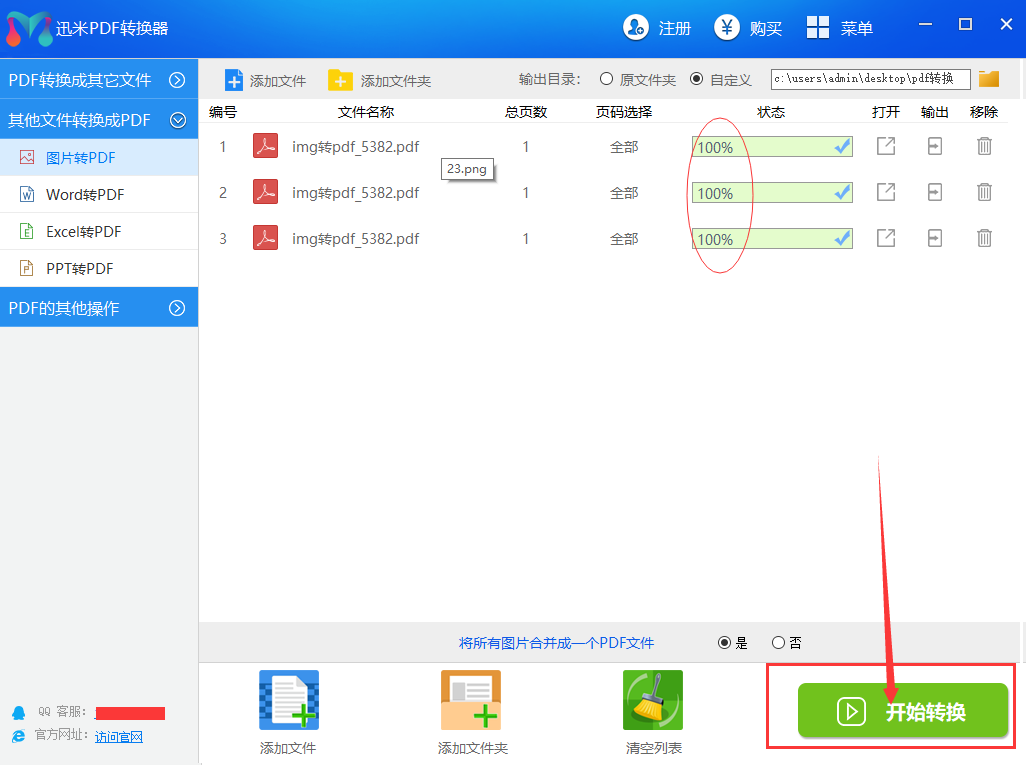Open output folder for second file
This screenshot has width=1026, height=765.
coord(934,192)
